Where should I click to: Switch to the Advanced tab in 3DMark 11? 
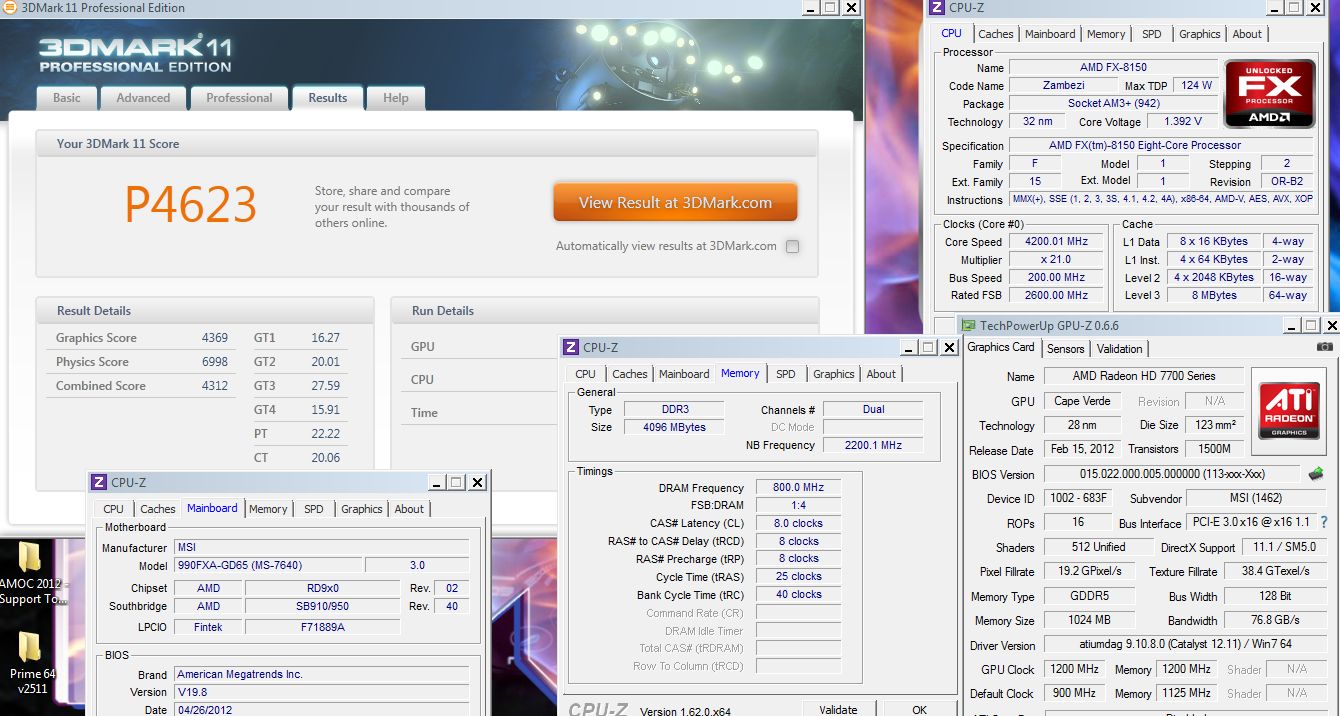[x=143, y=98]
